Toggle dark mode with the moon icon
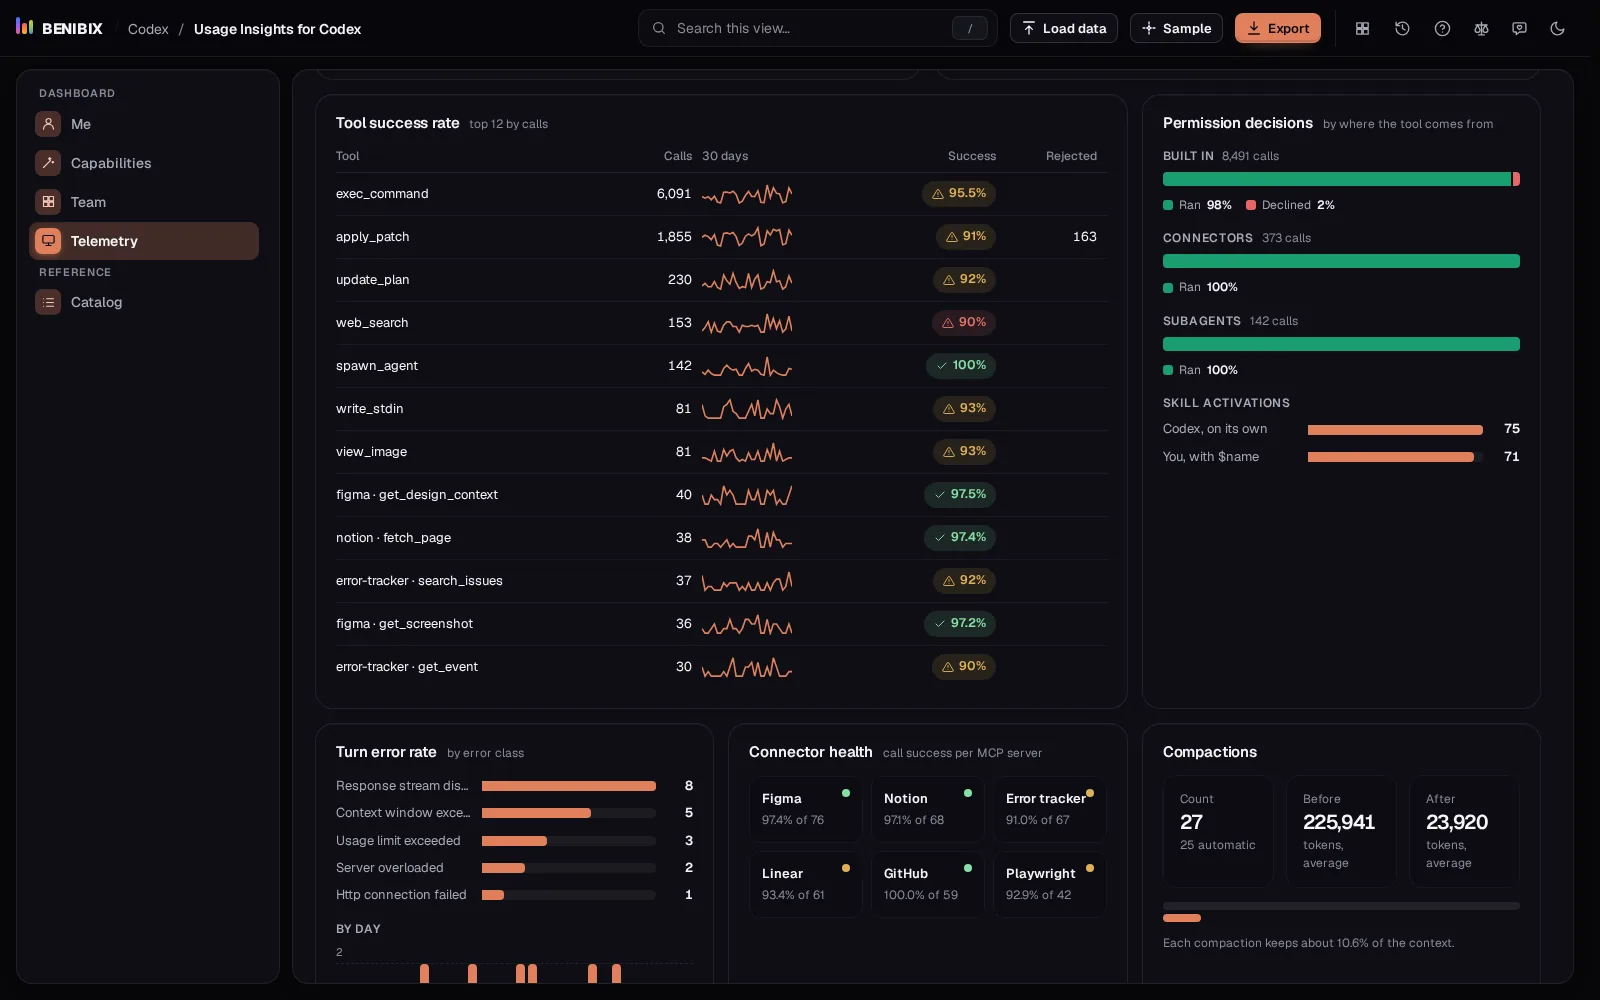This screenshot has height=1000, width=1600. (1557, 29)
